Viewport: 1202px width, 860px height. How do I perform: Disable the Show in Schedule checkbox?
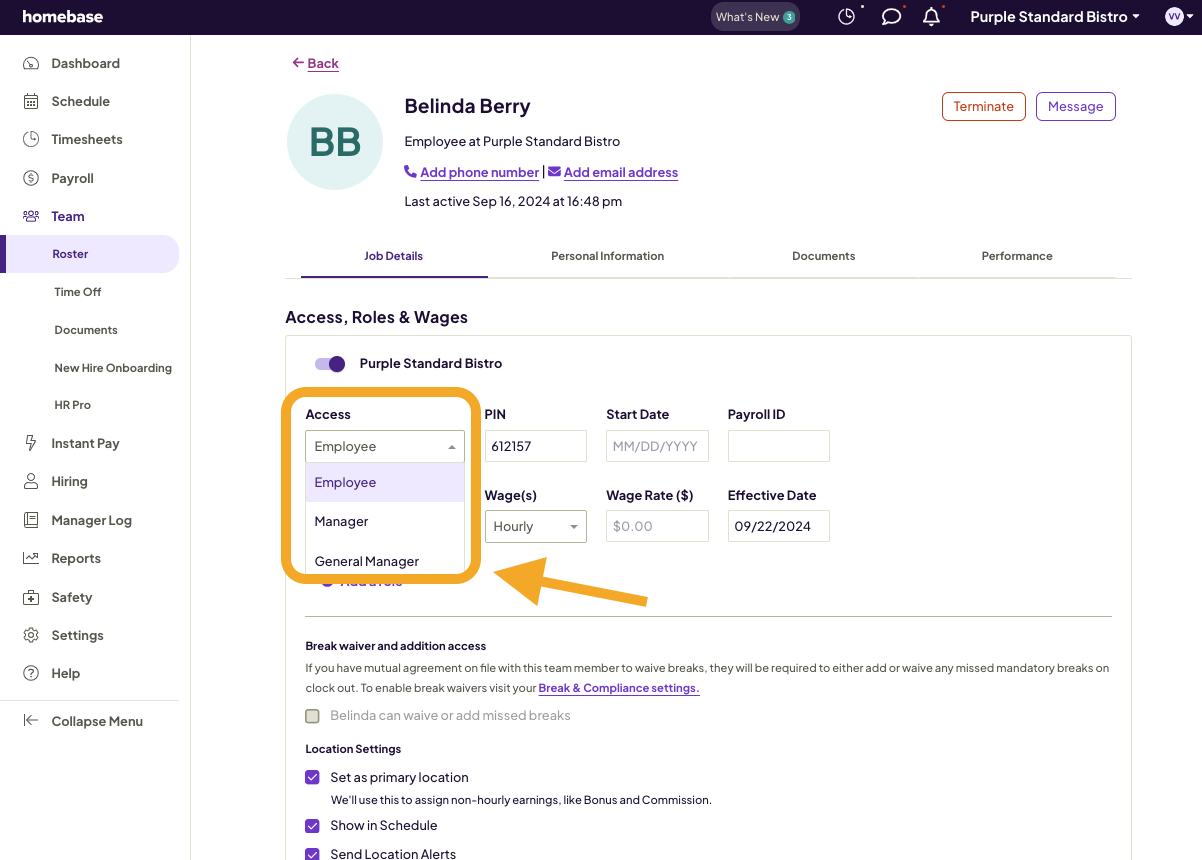click(312, 825)
